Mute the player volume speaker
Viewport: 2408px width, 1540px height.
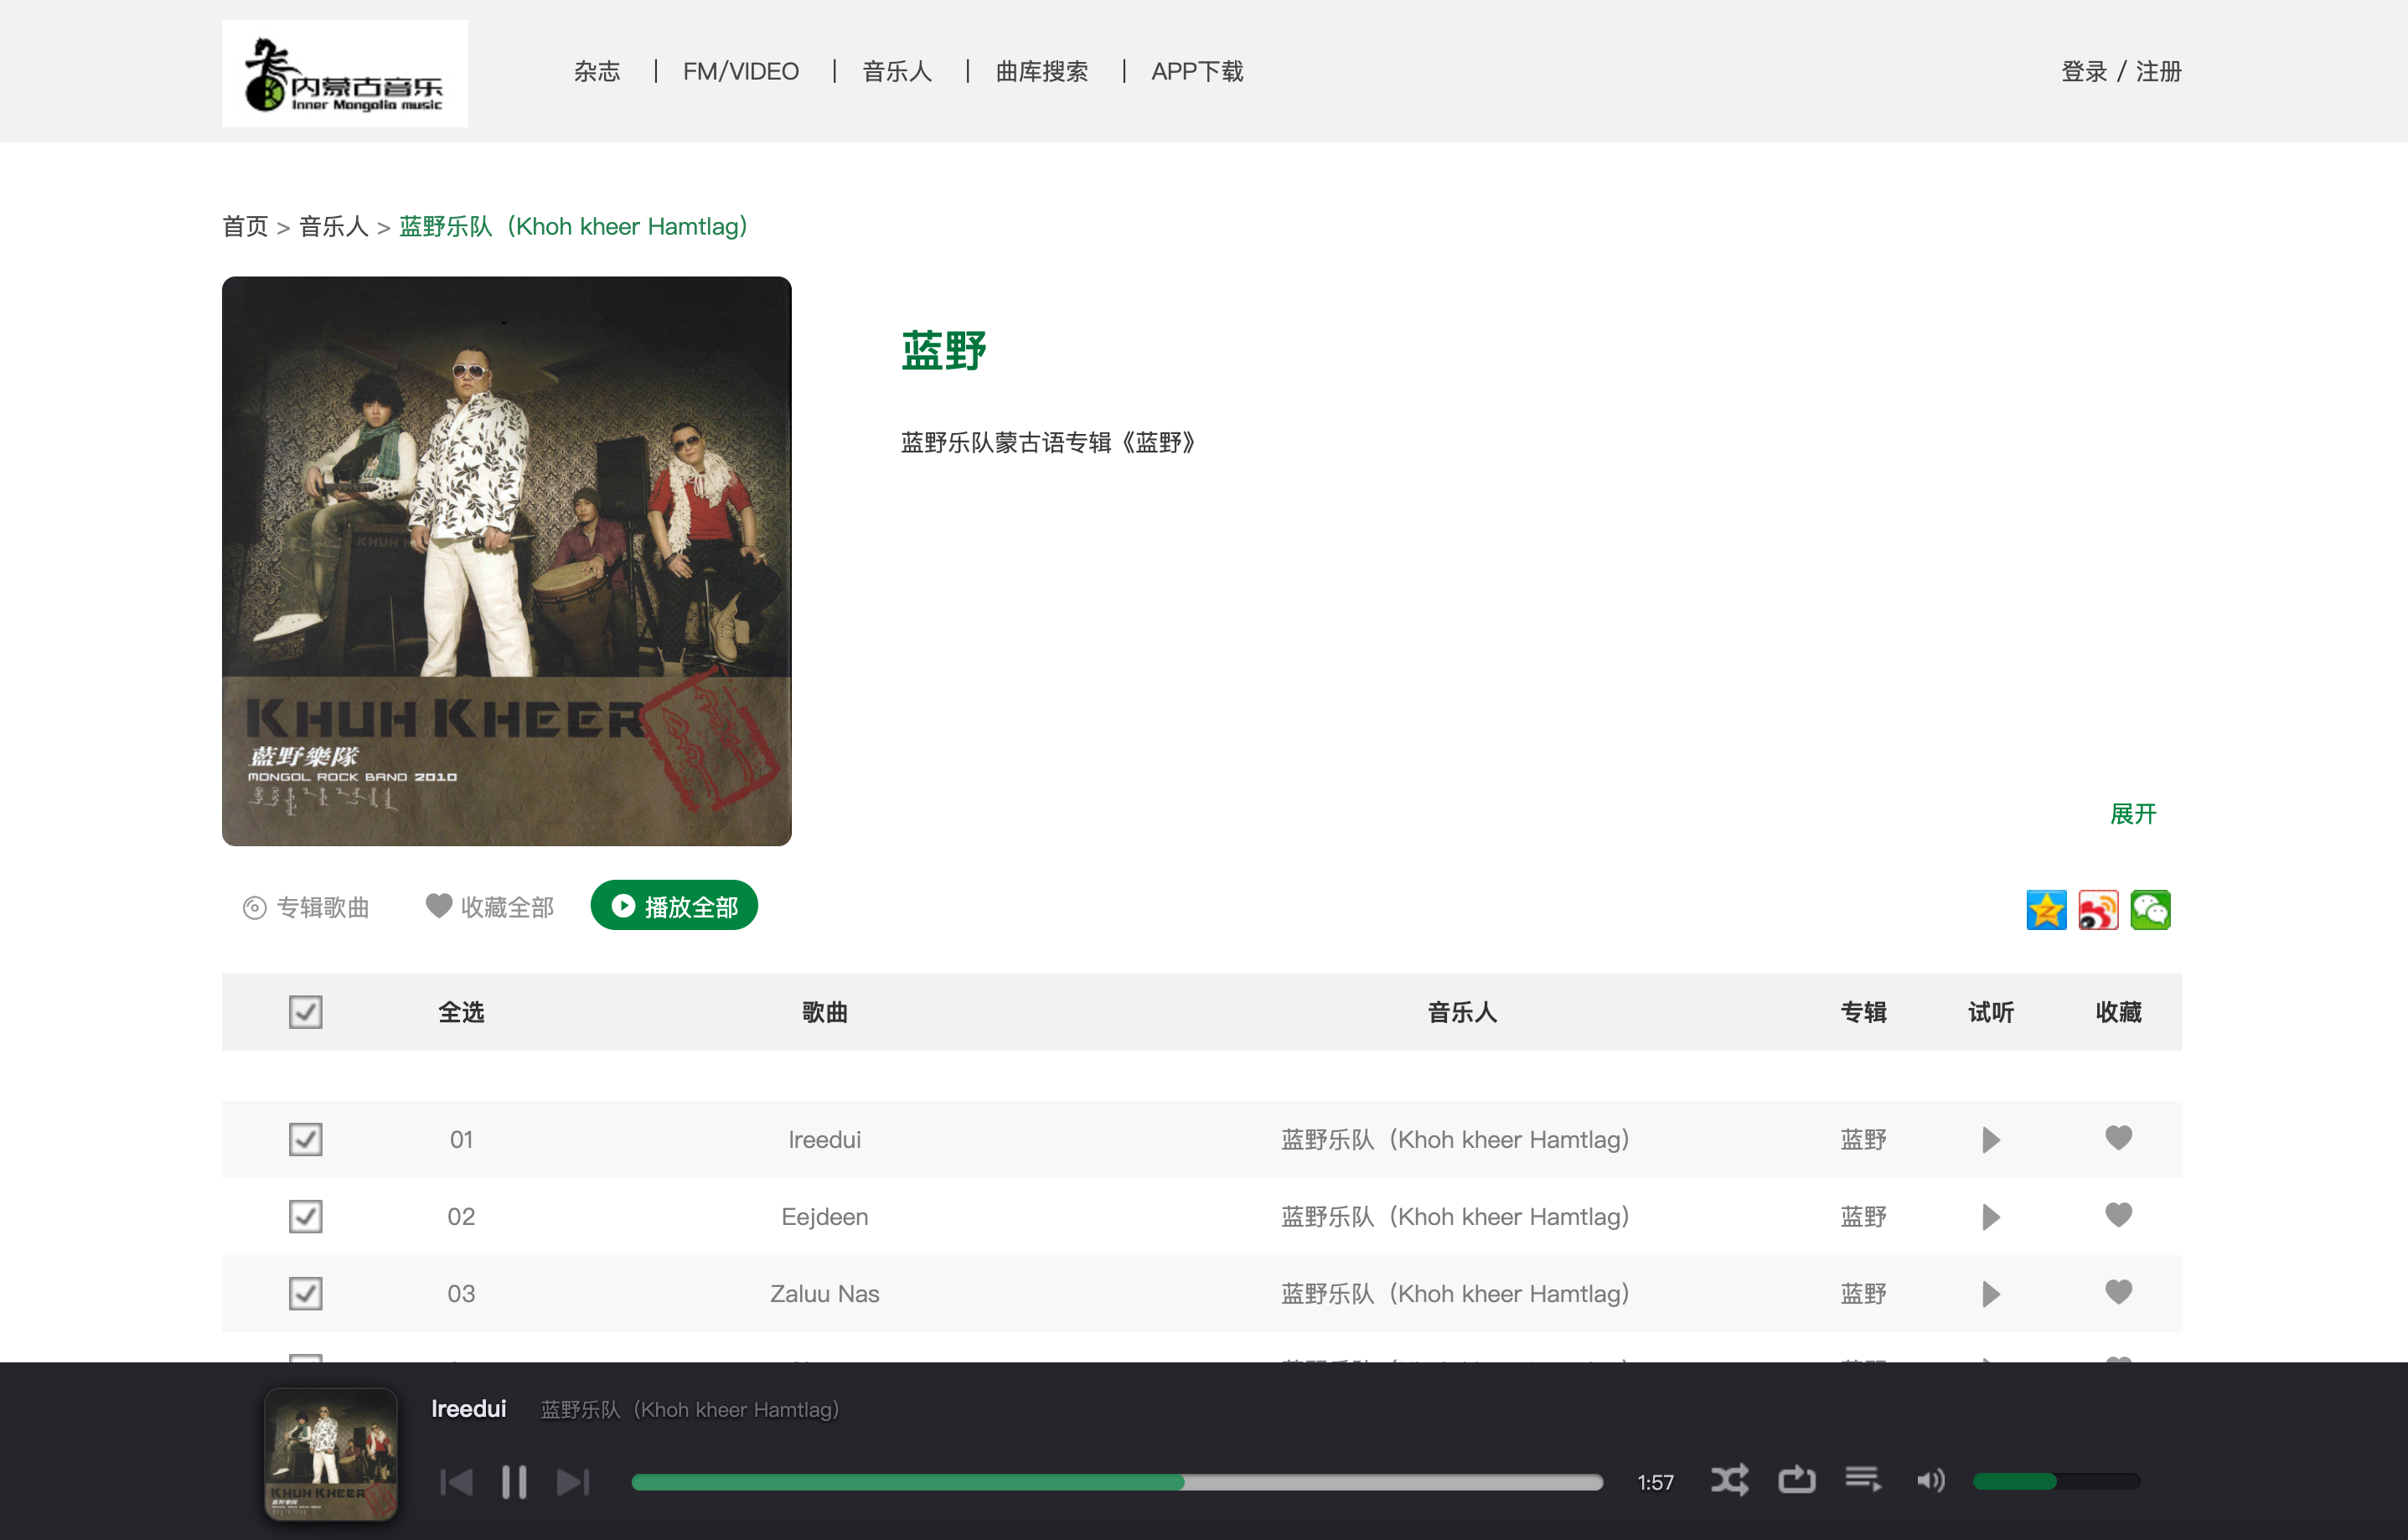(x=1930, y=1480)
